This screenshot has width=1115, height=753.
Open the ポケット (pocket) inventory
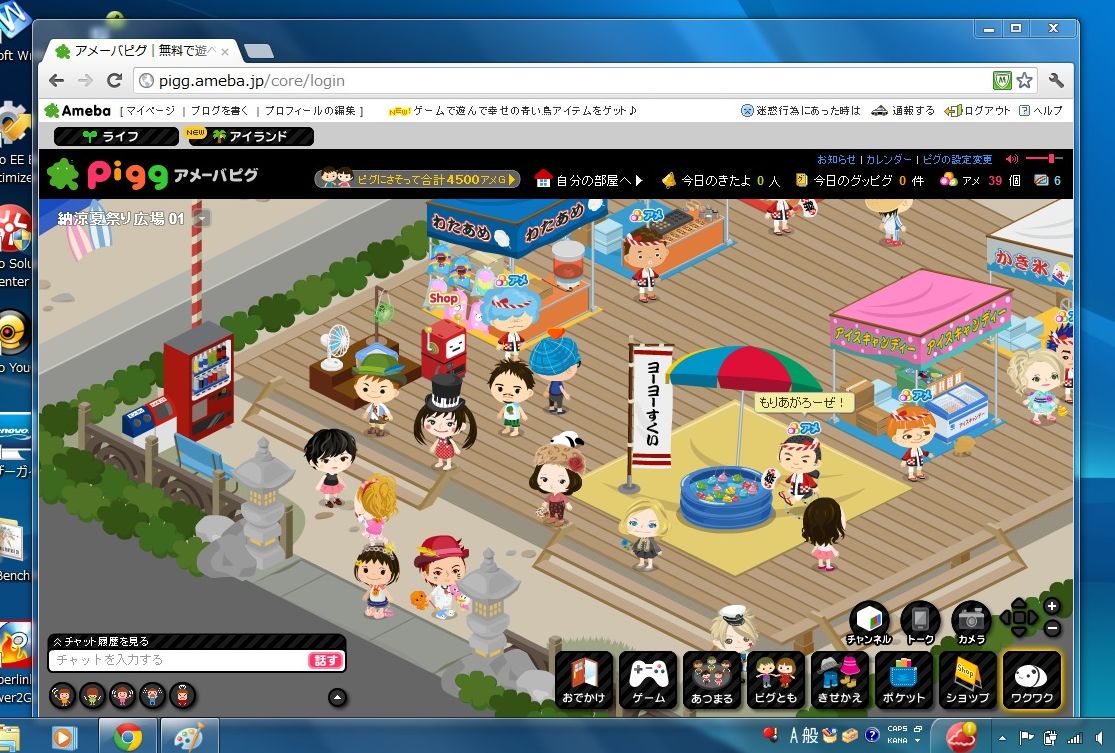click(904, 680)
